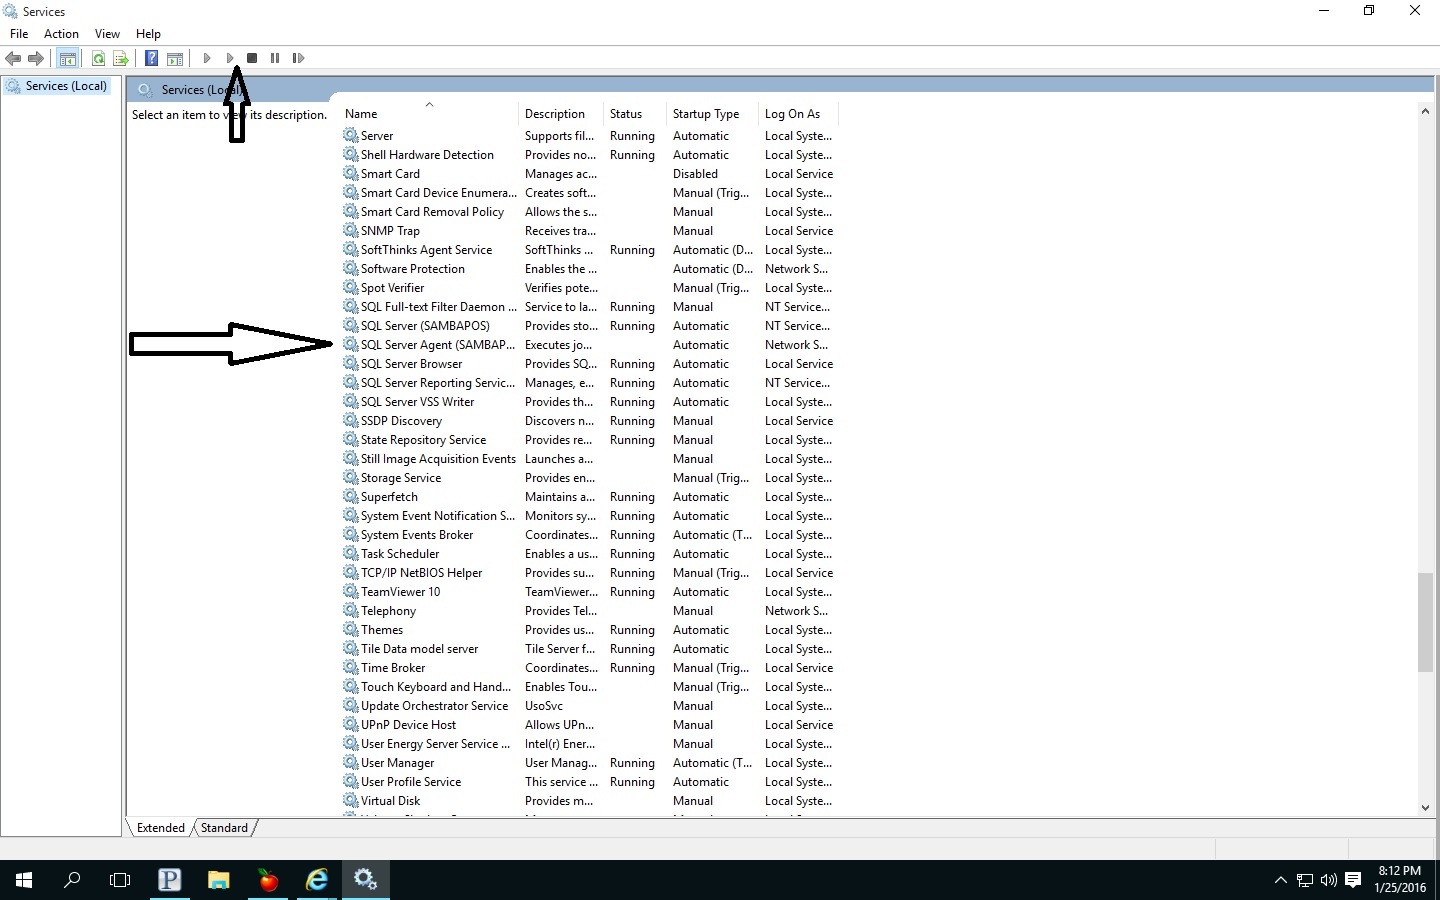1440x900 pixels.
Task: Select the Virtual Disk service
Action: (590, 801)
